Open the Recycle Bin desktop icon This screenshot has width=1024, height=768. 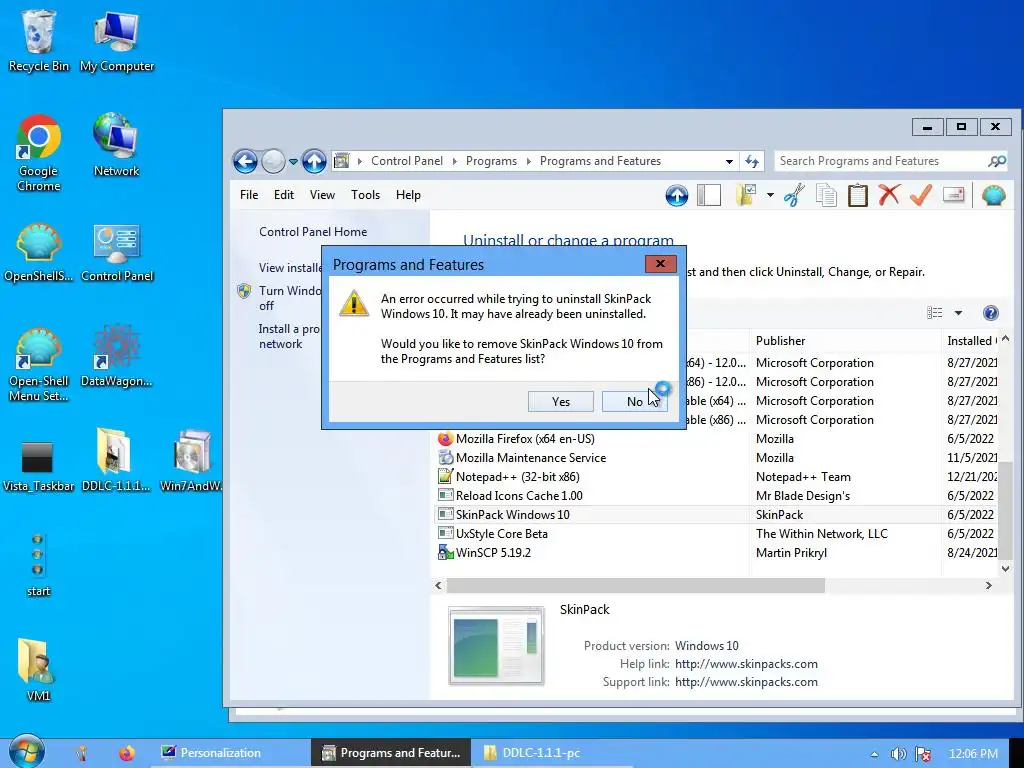[39, 40]
